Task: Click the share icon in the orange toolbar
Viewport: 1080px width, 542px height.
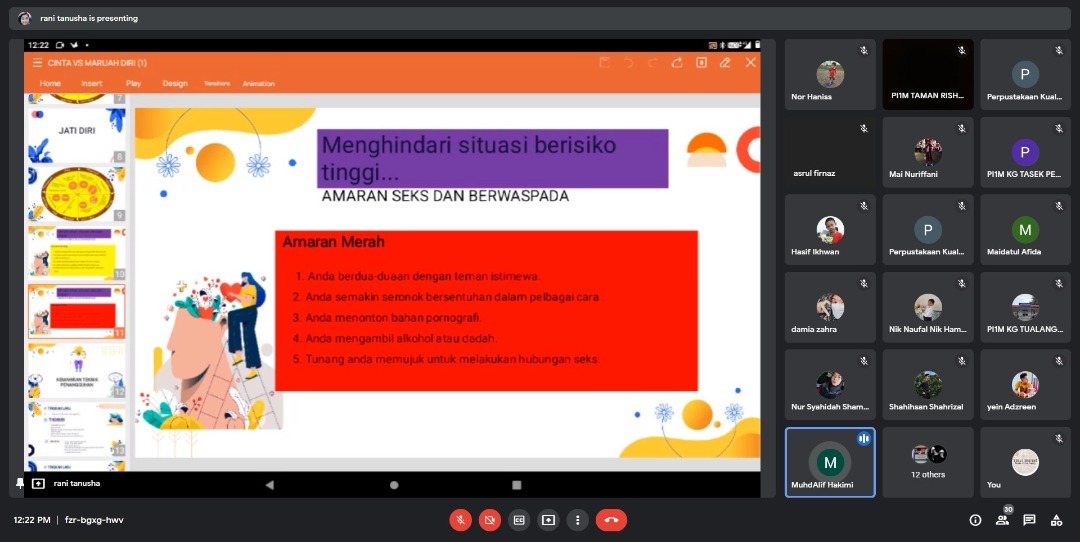Action: (x=677, y=63)
